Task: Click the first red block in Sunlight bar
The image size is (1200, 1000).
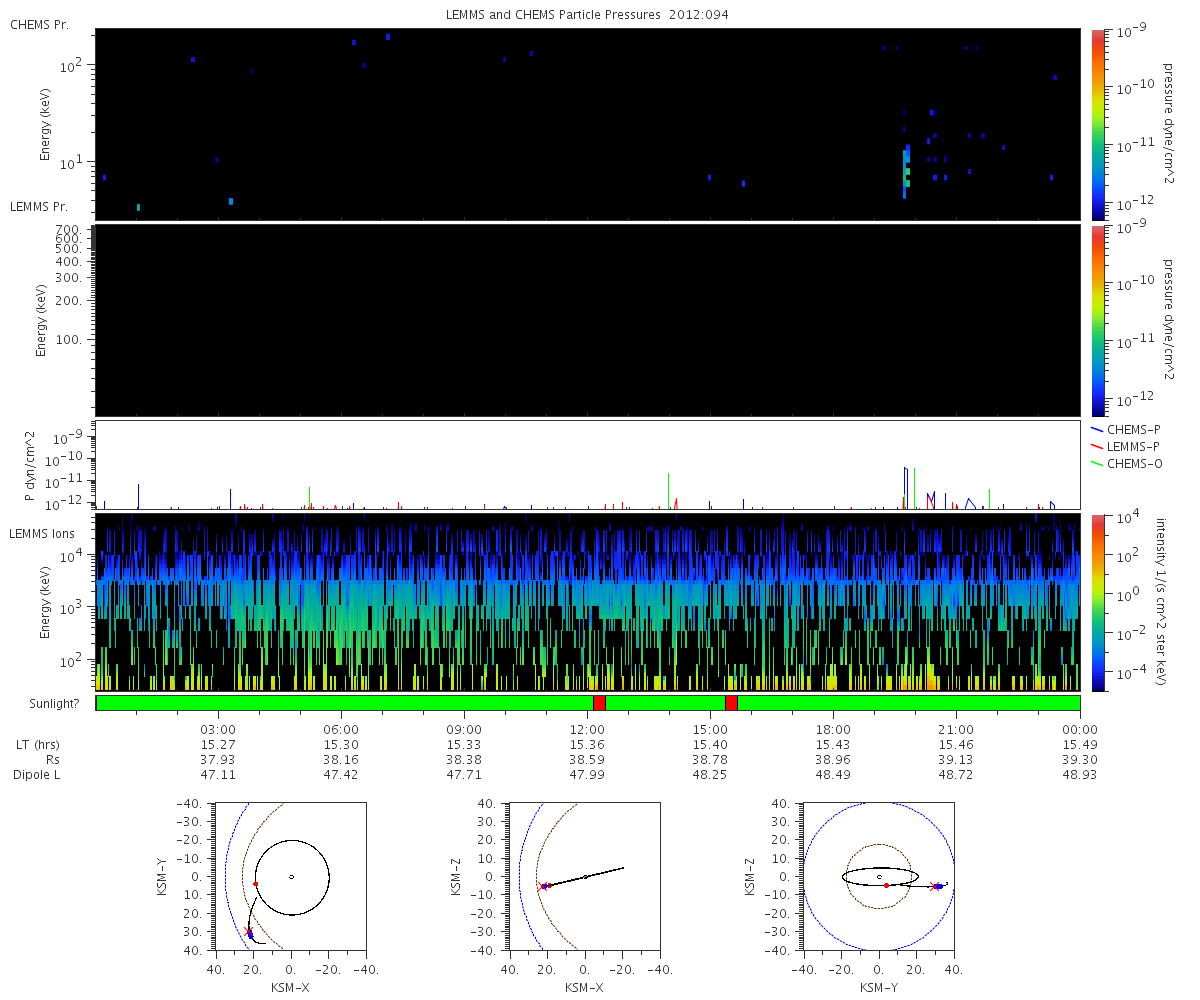Action: point(599,703)
